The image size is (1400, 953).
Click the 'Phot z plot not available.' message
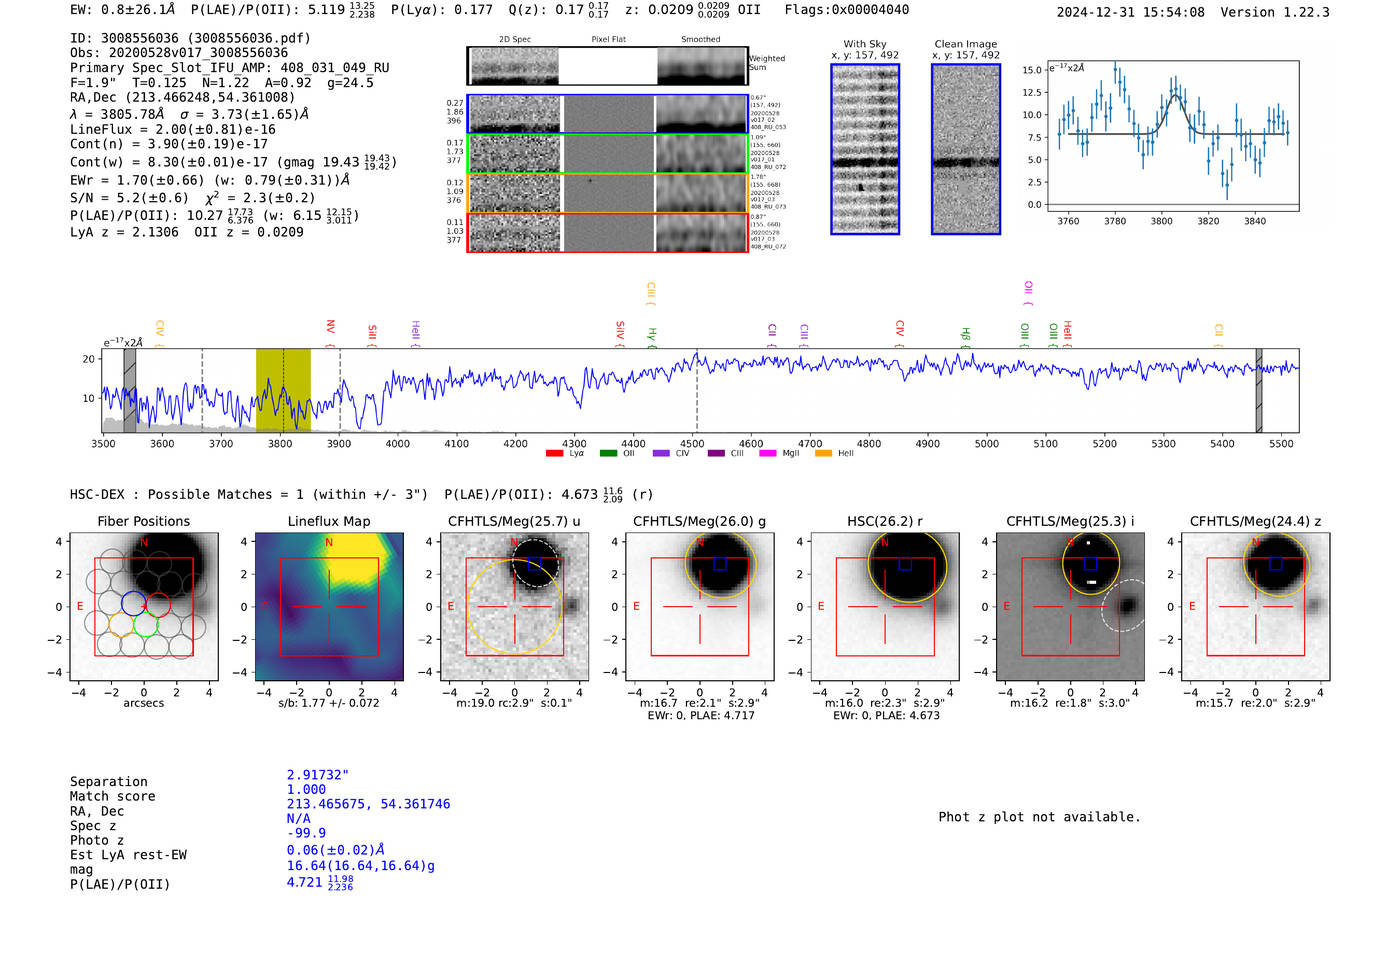(x=1039, y=817)
